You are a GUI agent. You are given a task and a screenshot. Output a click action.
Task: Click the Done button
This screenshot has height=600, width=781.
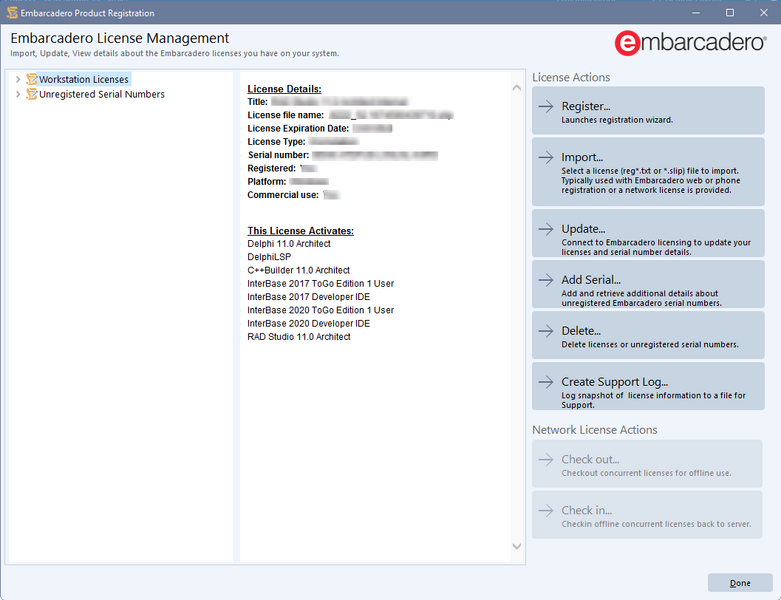pos(740,583)
